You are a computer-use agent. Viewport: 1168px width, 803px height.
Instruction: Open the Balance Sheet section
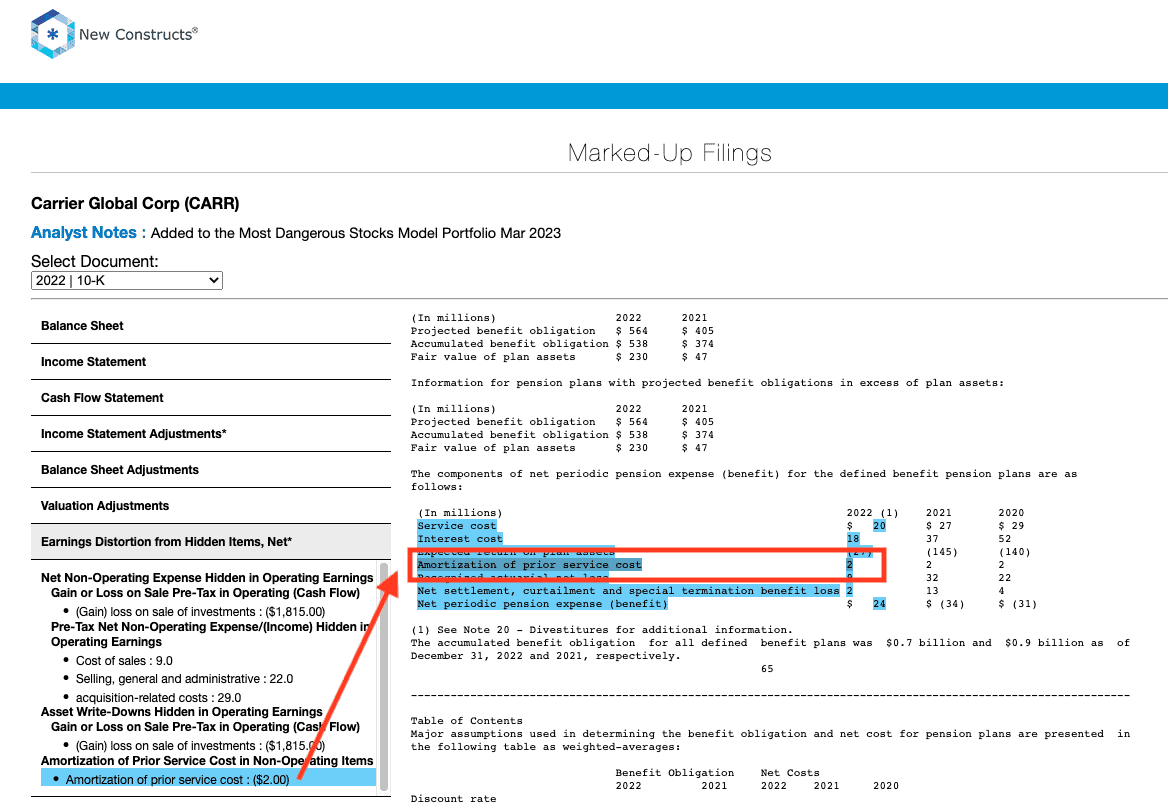(211, 326)
